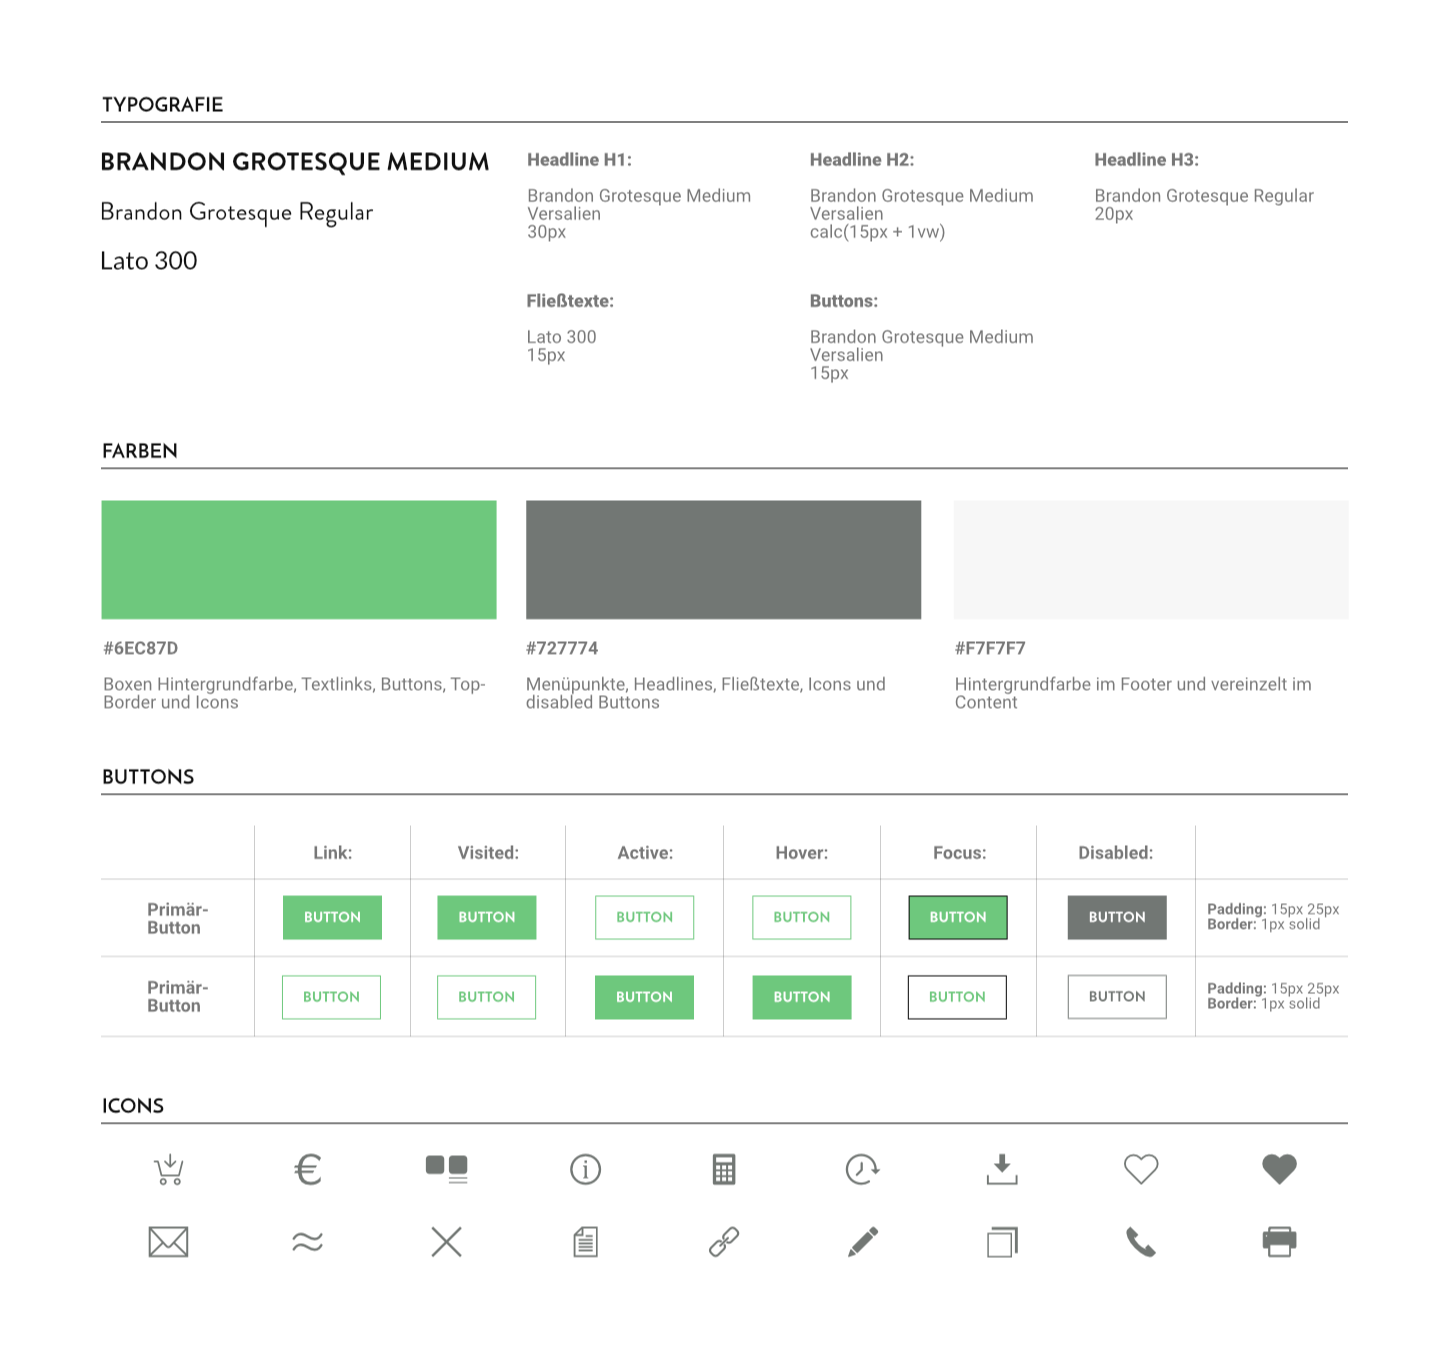
Task: Click the outlined heart icon
Action: pyautogui.click(x=1140, y=1169)
